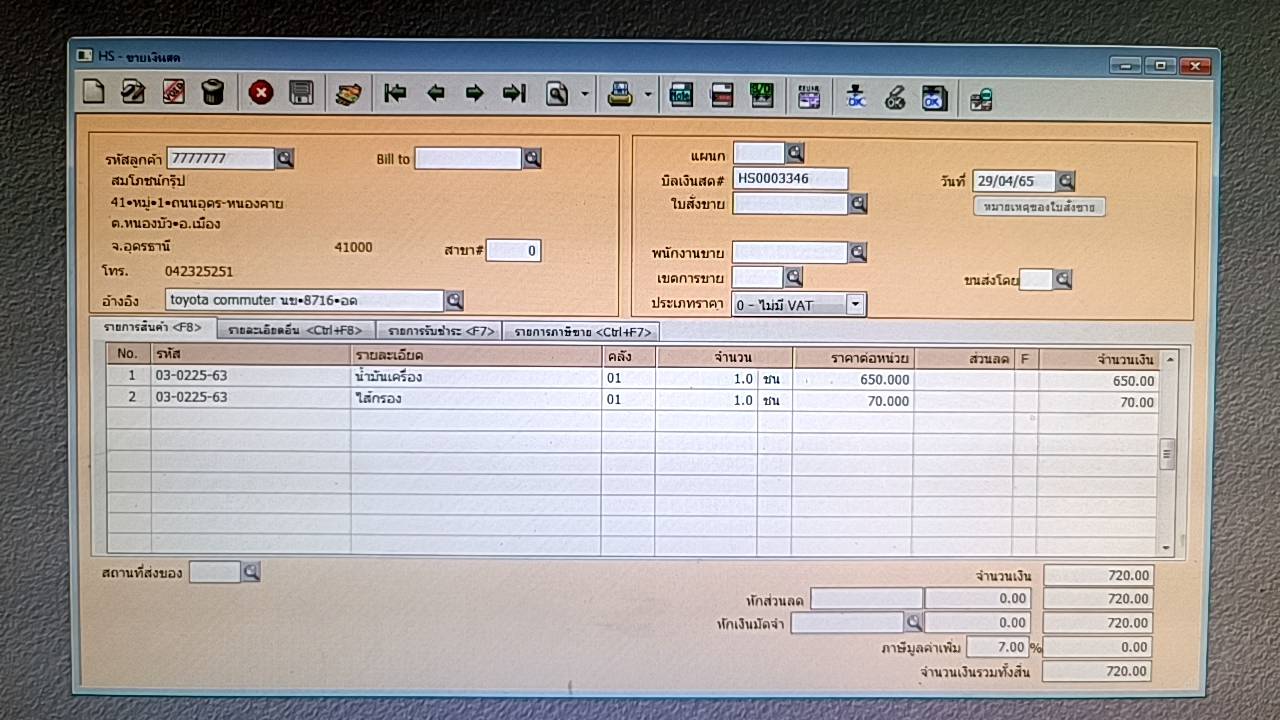Click the toyota commuter reference field
This screenshot has height=720, width=1280.
[x=304, y=300]
